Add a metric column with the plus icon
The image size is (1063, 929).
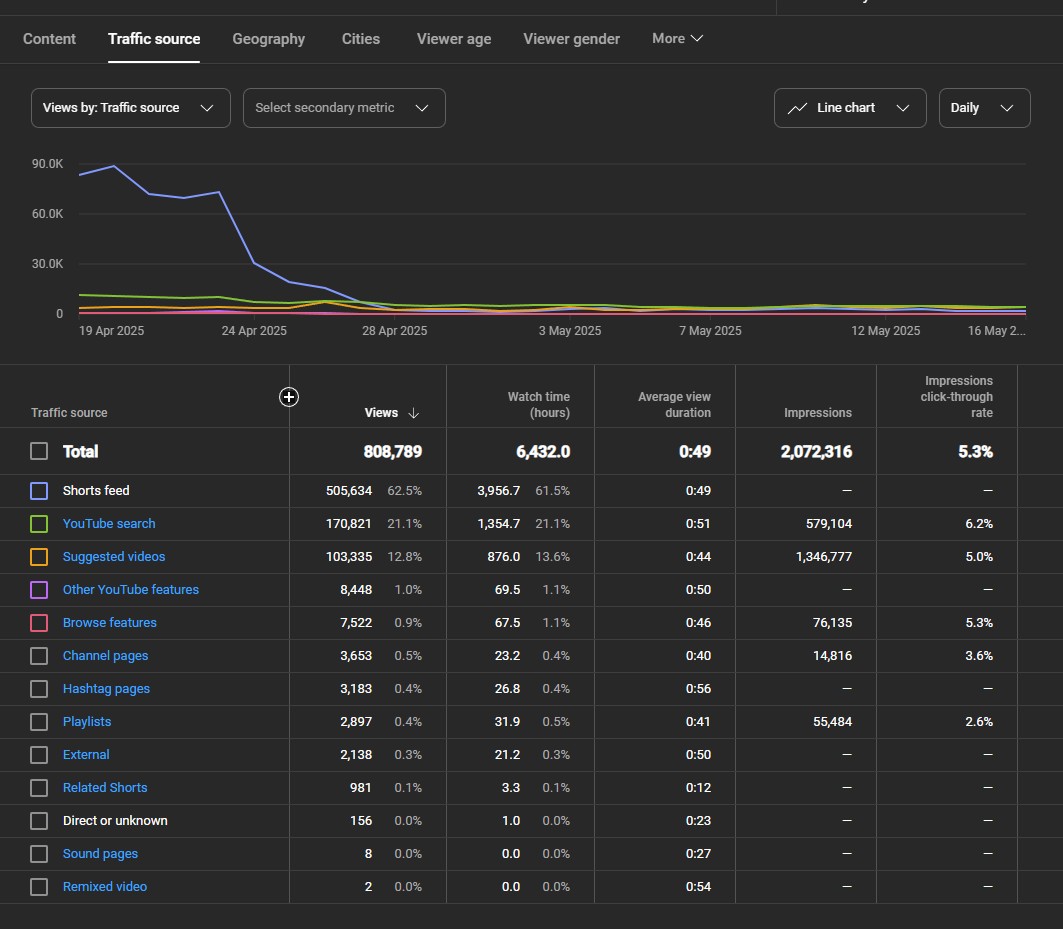tap(289, 397)
